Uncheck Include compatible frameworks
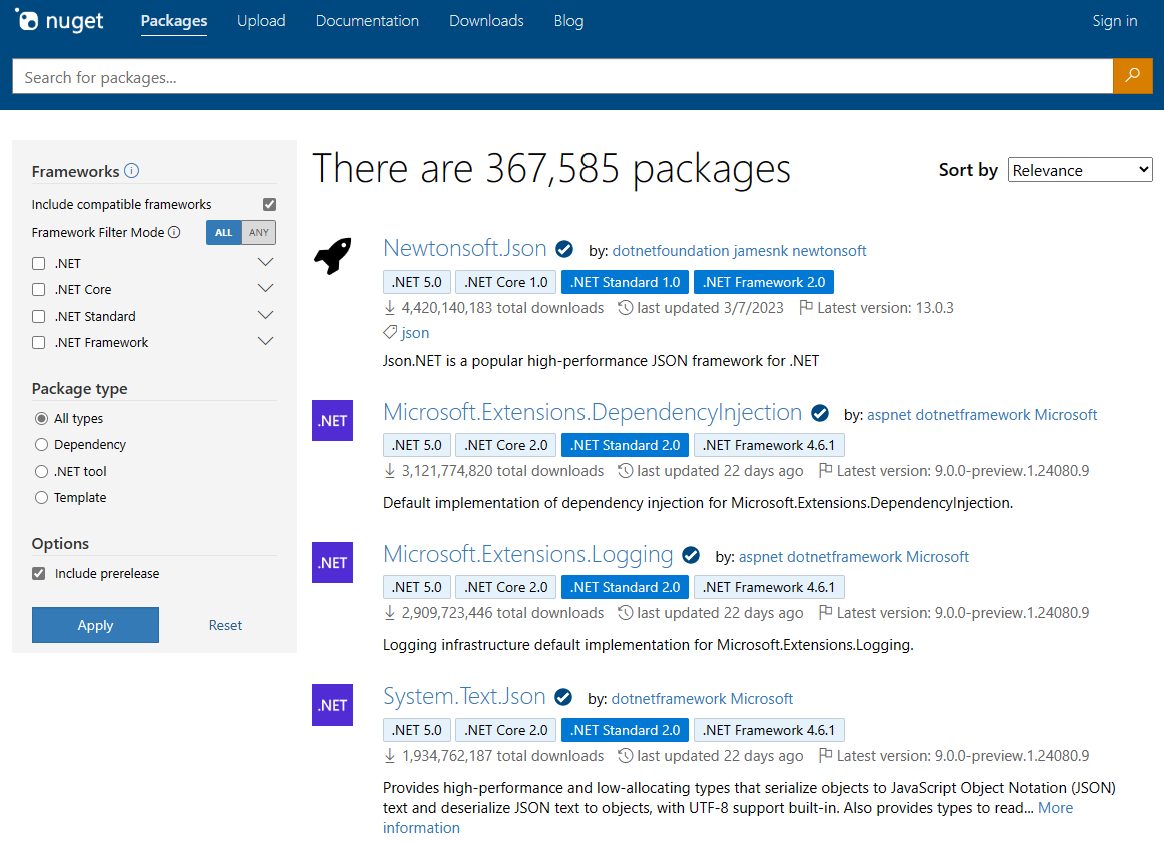Screen dimensions: 1164x842 click(269, 203)
